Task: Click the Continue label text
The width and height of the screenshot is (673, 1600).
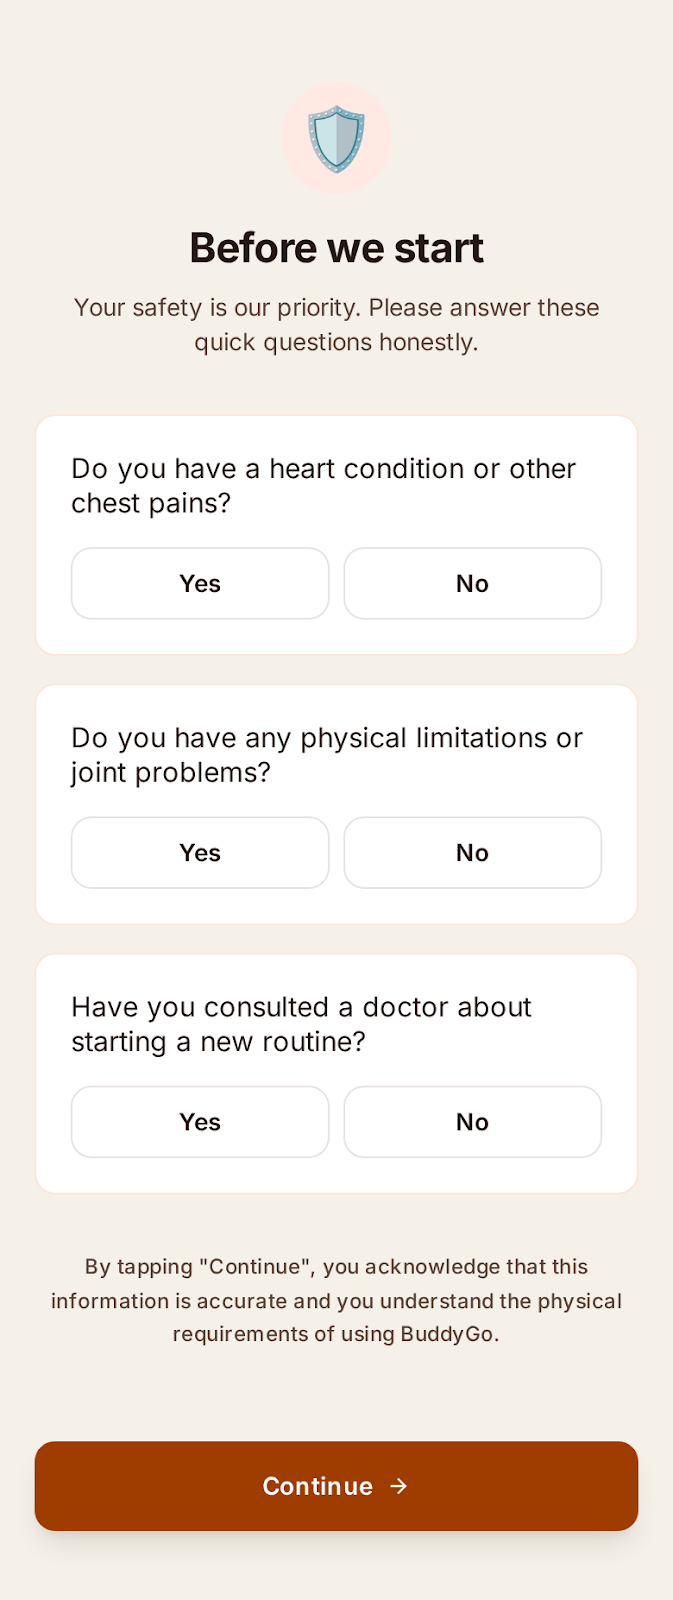Action: (x=317, y=1486)
